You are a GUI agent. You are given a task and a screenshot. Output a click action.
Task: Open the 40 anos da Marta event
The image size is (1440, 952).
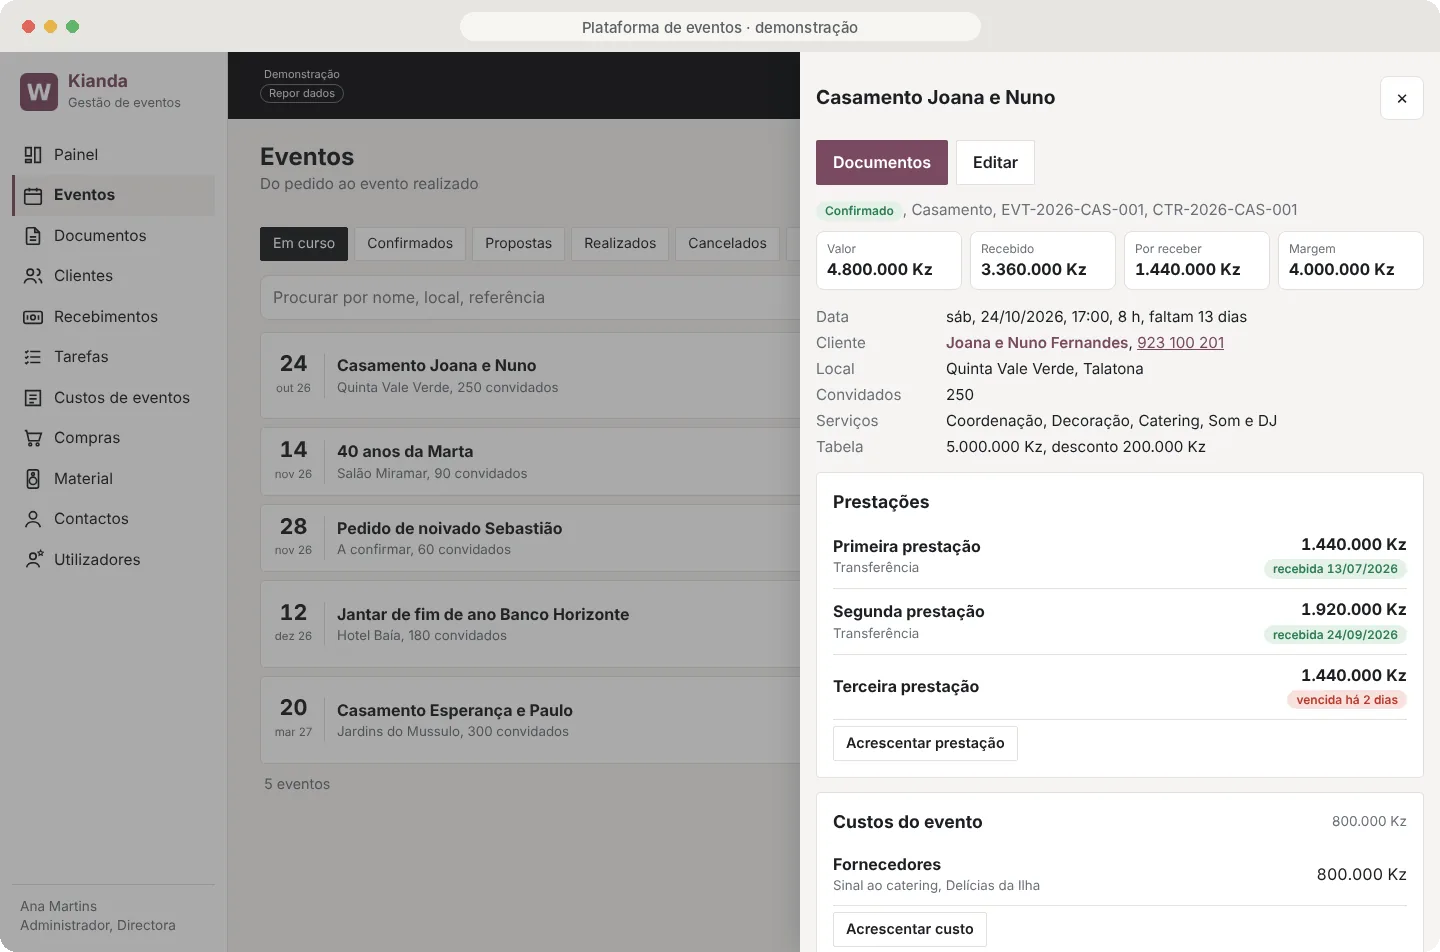click(x=530, y=462)
